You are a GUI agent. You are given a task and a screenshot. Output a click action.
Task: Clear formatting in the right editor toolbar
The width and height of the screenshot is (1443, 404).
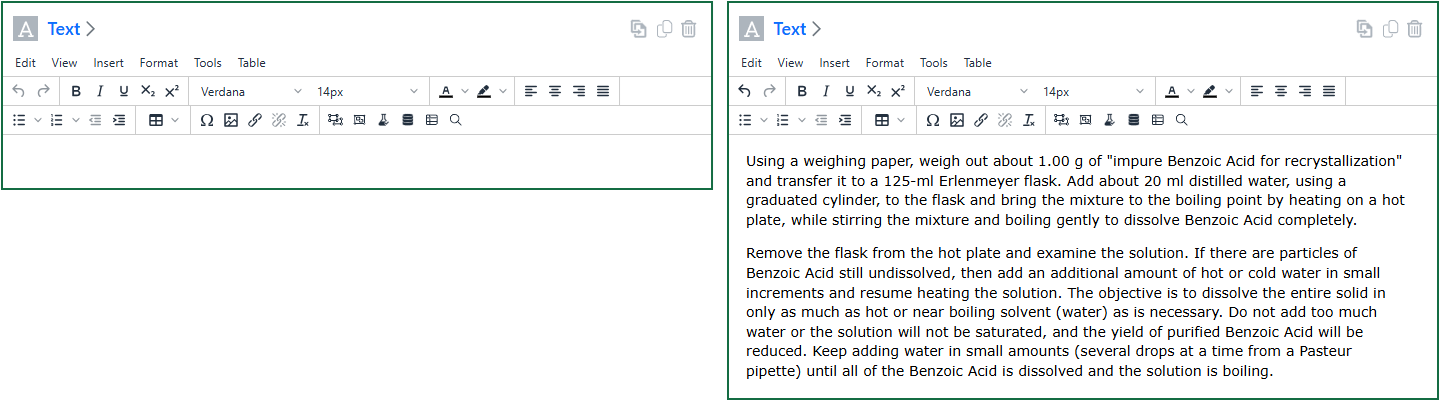point(1029,120)
